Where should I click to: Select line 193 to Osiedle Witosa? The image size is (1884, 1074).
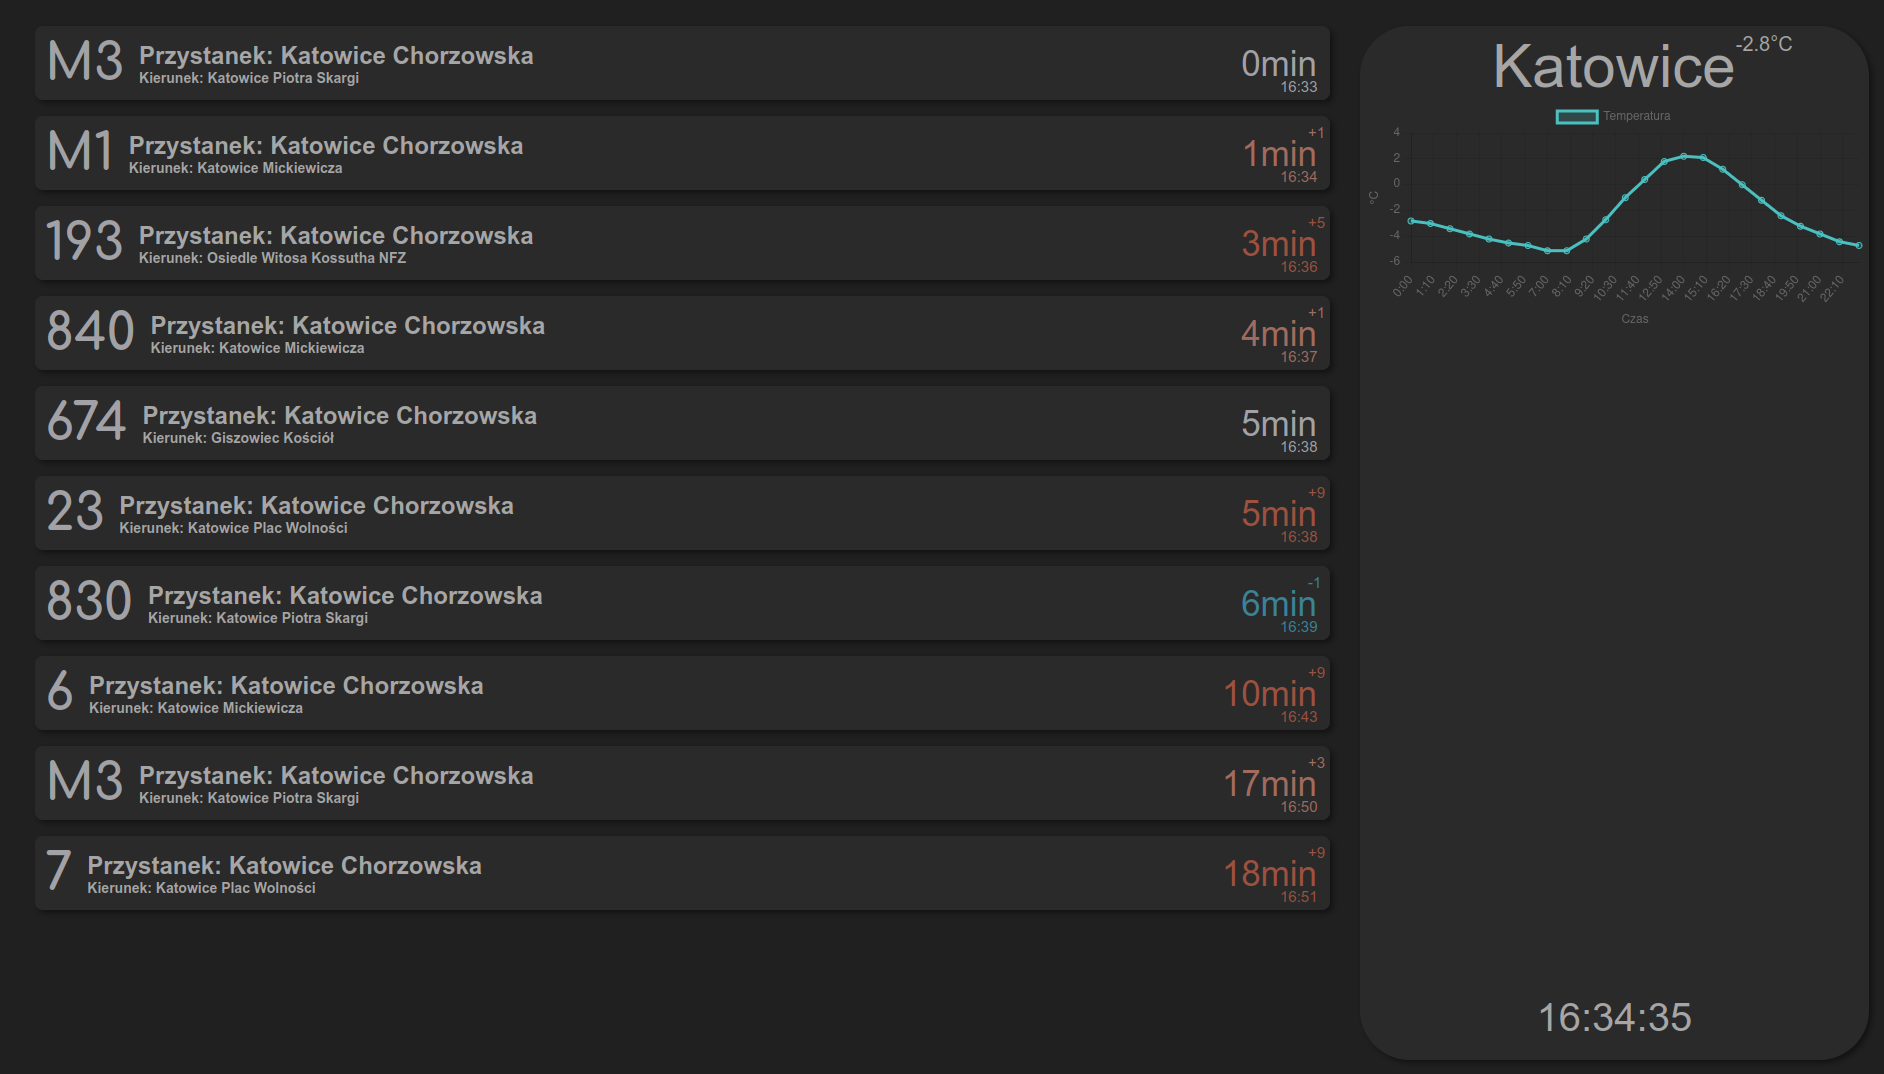[682, 243]
